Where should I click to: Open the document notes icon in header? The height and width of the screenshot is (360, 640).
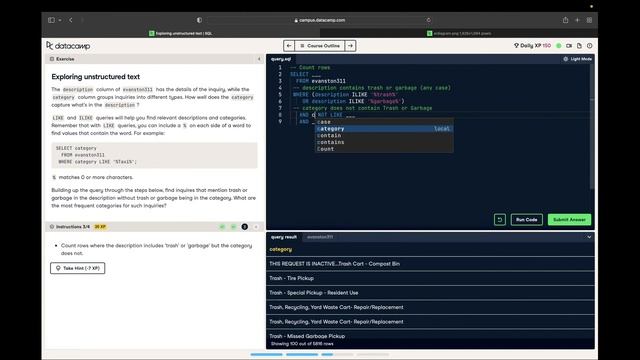pyautogui.click(x=579, y=46)
